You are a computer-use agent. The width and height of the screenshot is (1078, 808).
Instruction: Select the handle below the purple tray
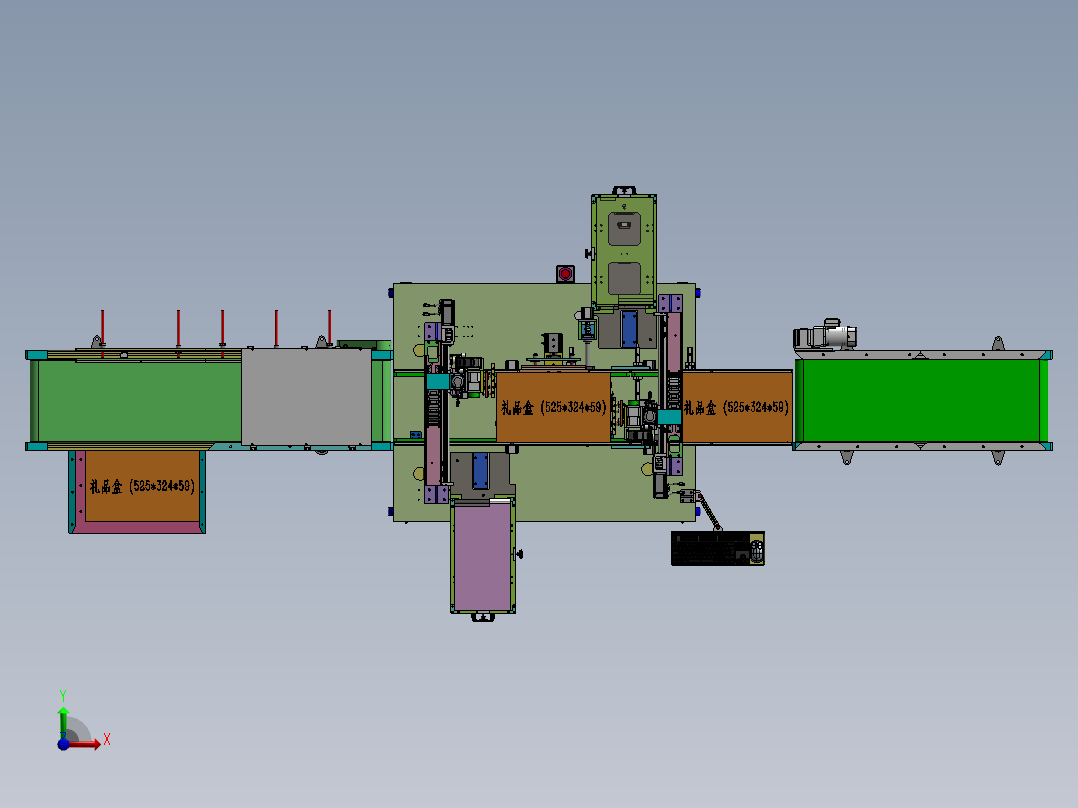pos(483,617)
